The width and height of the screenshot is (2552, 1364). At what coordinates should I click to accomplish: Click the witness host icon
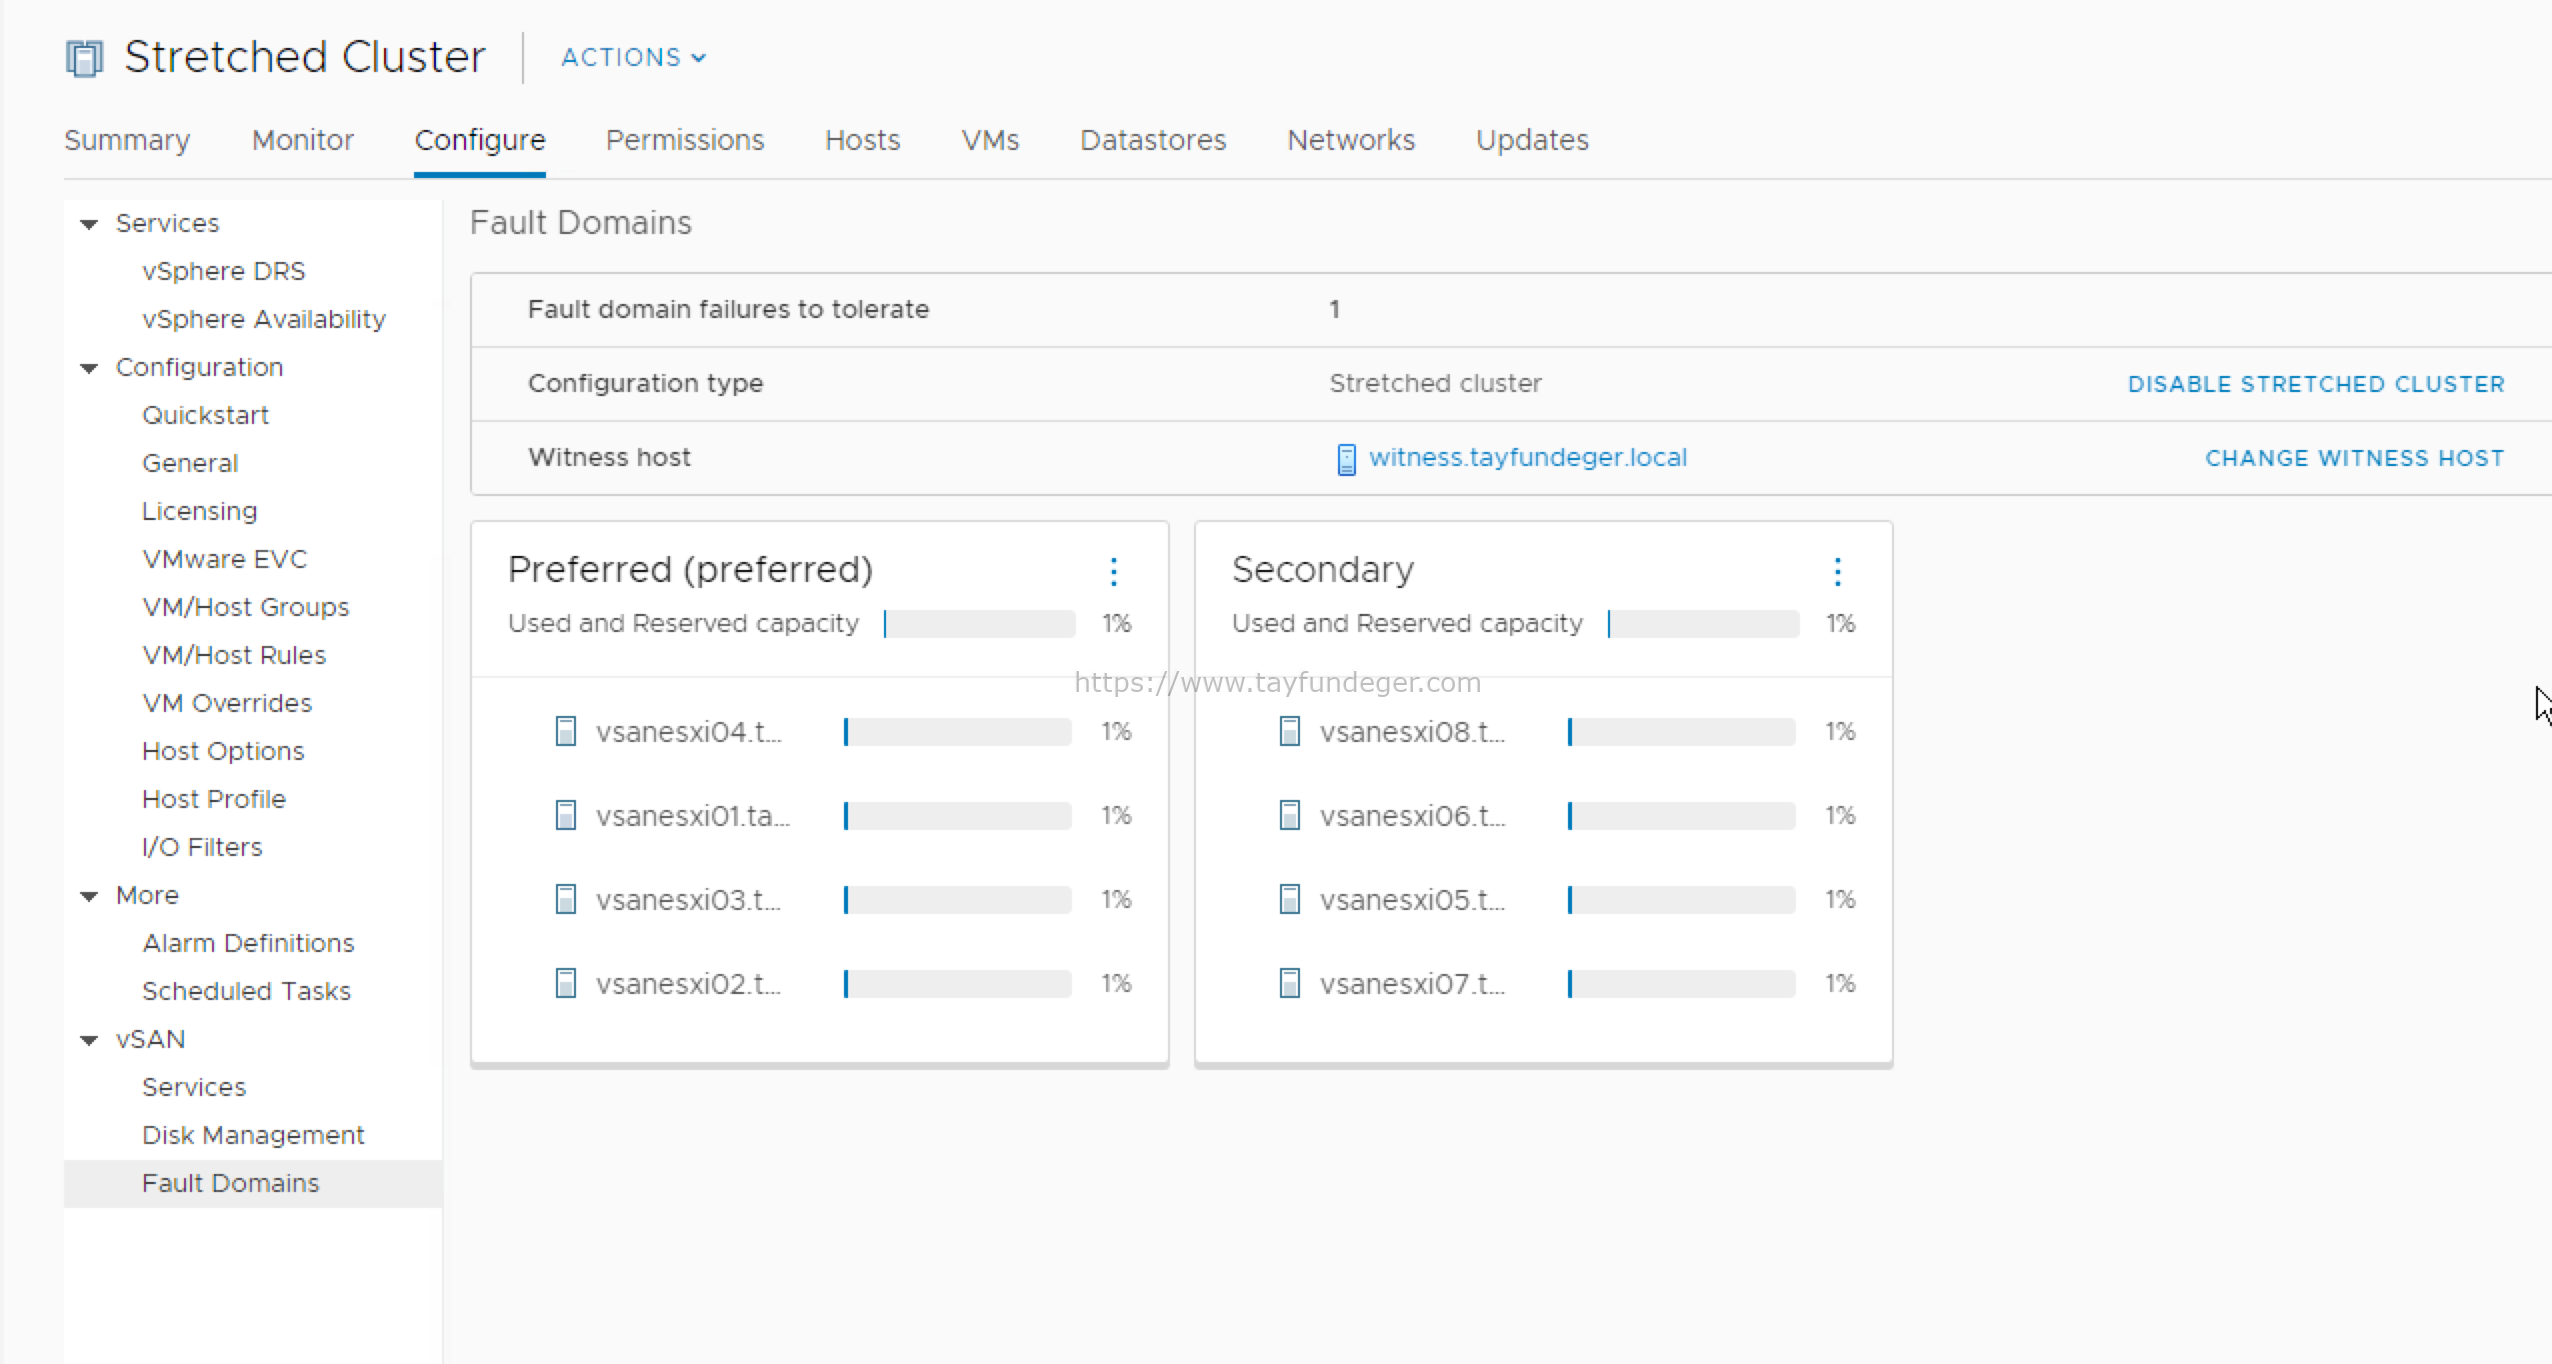pyautogui.click(x=1346, y=459)
